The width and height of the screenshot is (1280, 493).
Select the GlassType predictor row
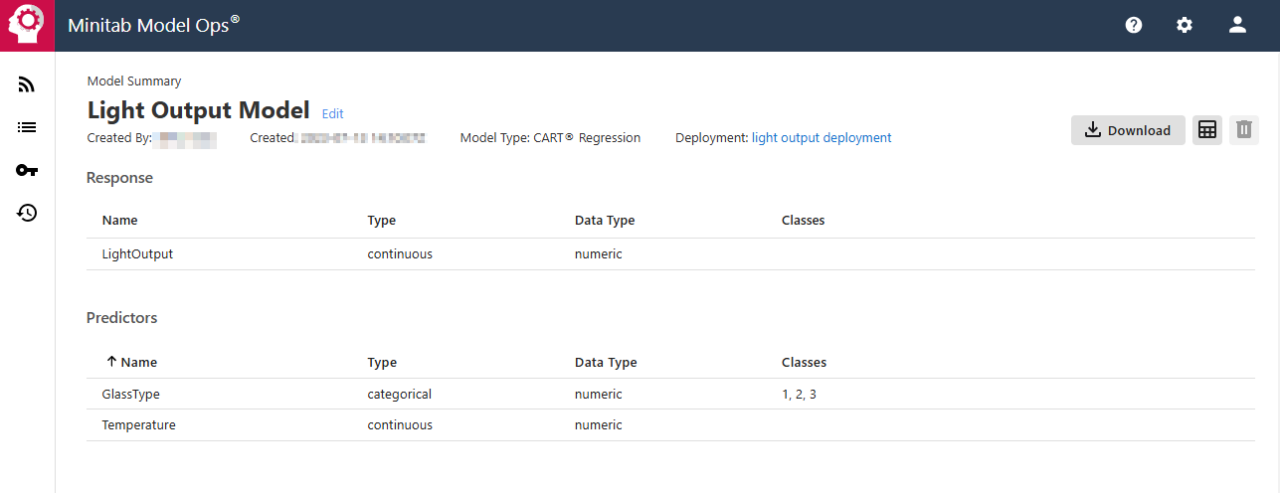pyautogui.click(x=130, y=394)
